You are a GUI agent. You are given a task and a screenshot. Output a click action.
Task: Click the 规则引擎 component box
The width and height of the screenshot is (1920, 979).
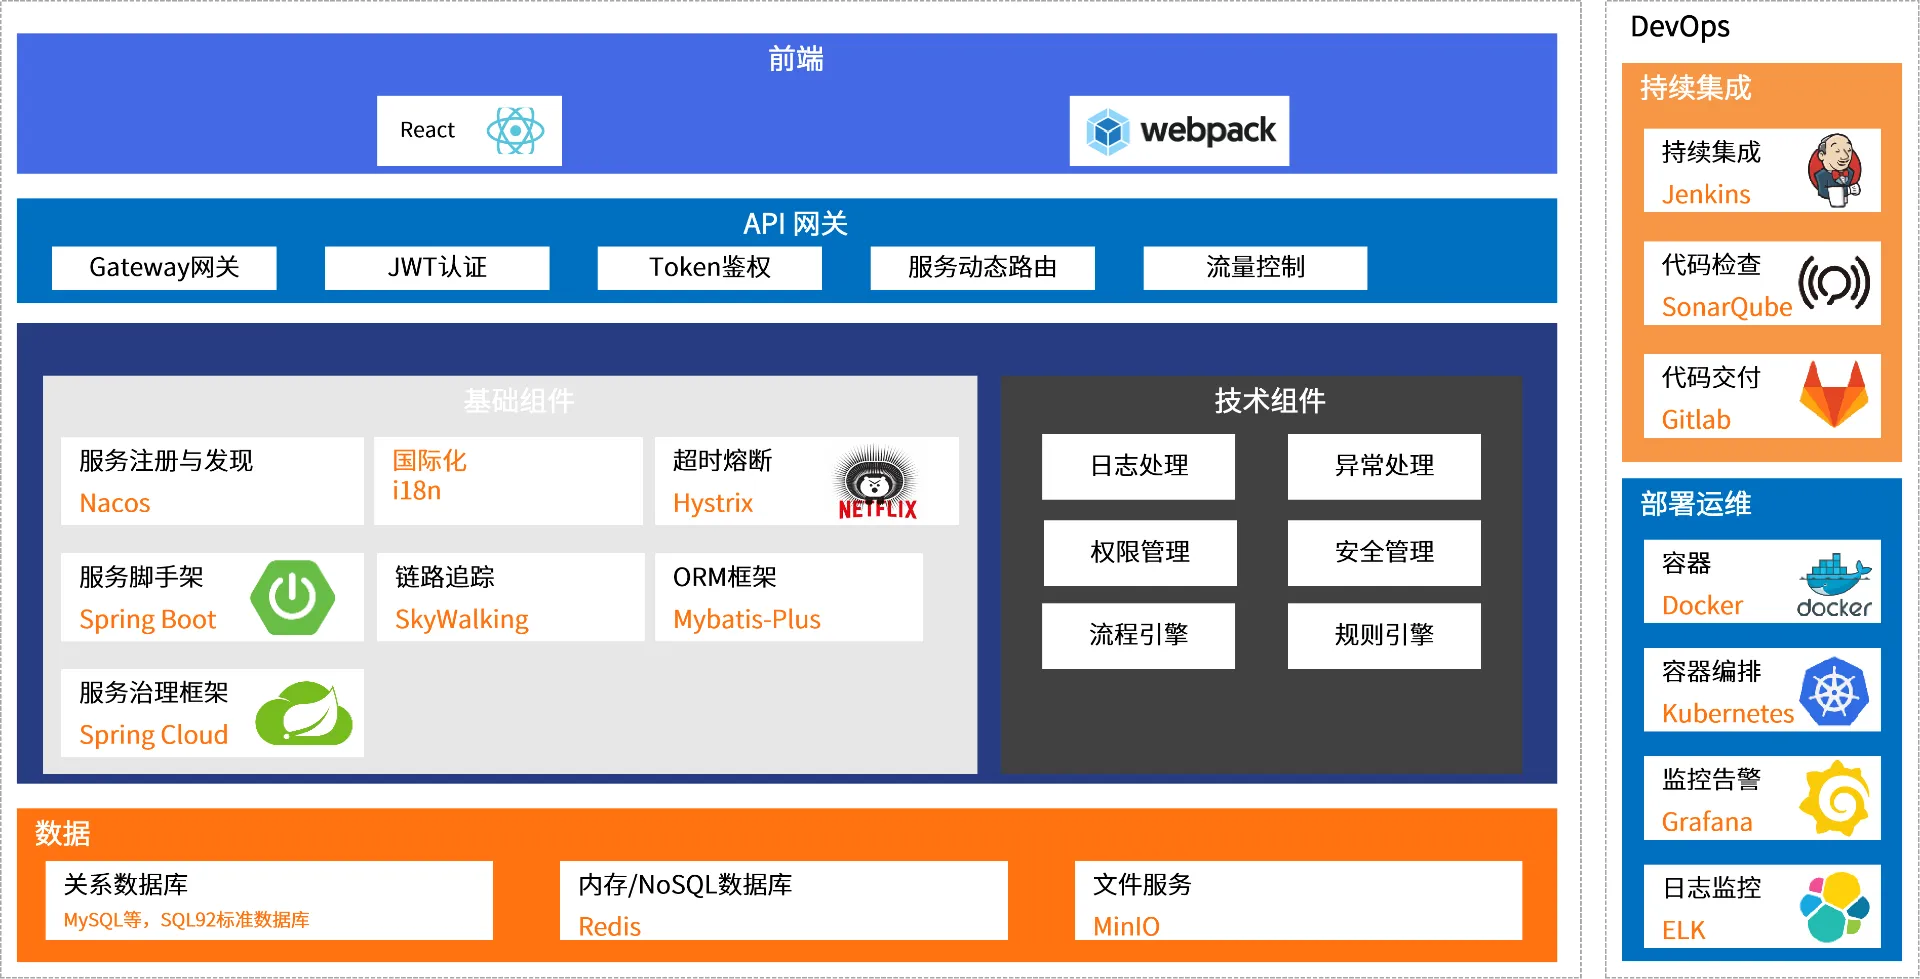click(x=1384, y=635)
